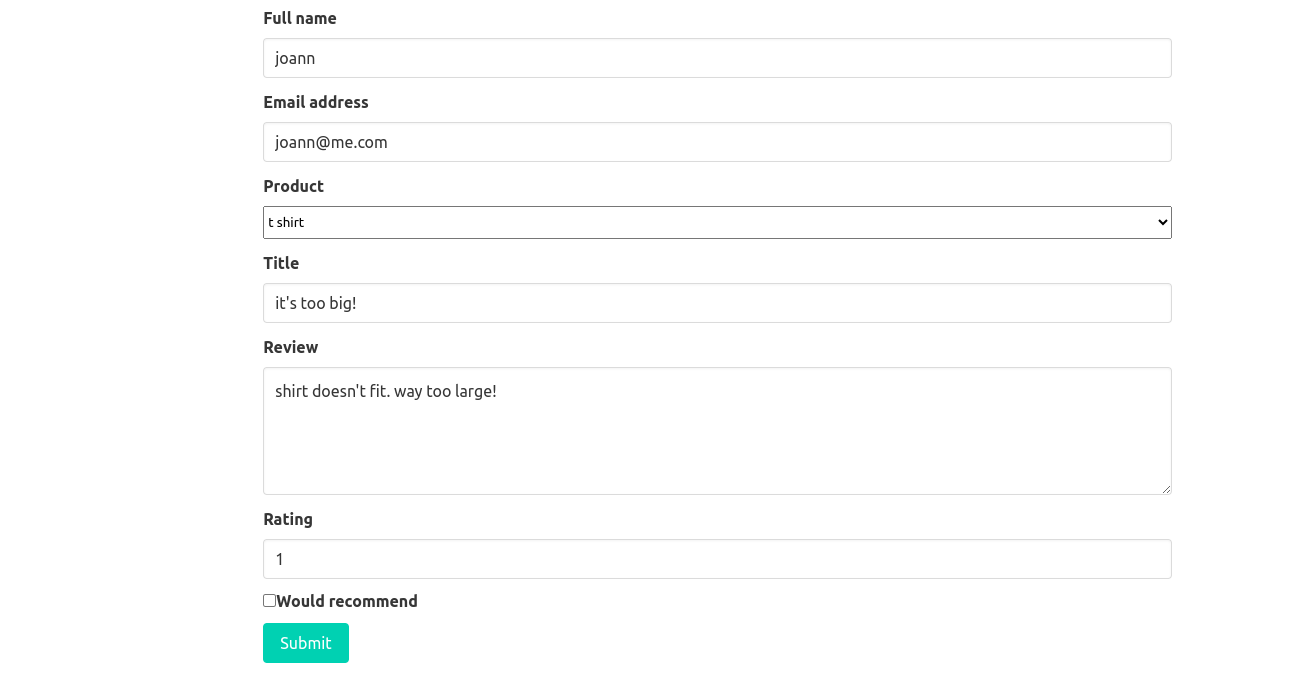The image size is (1306, 684).
Task: Click the Email address label
Action: (315, 101)
